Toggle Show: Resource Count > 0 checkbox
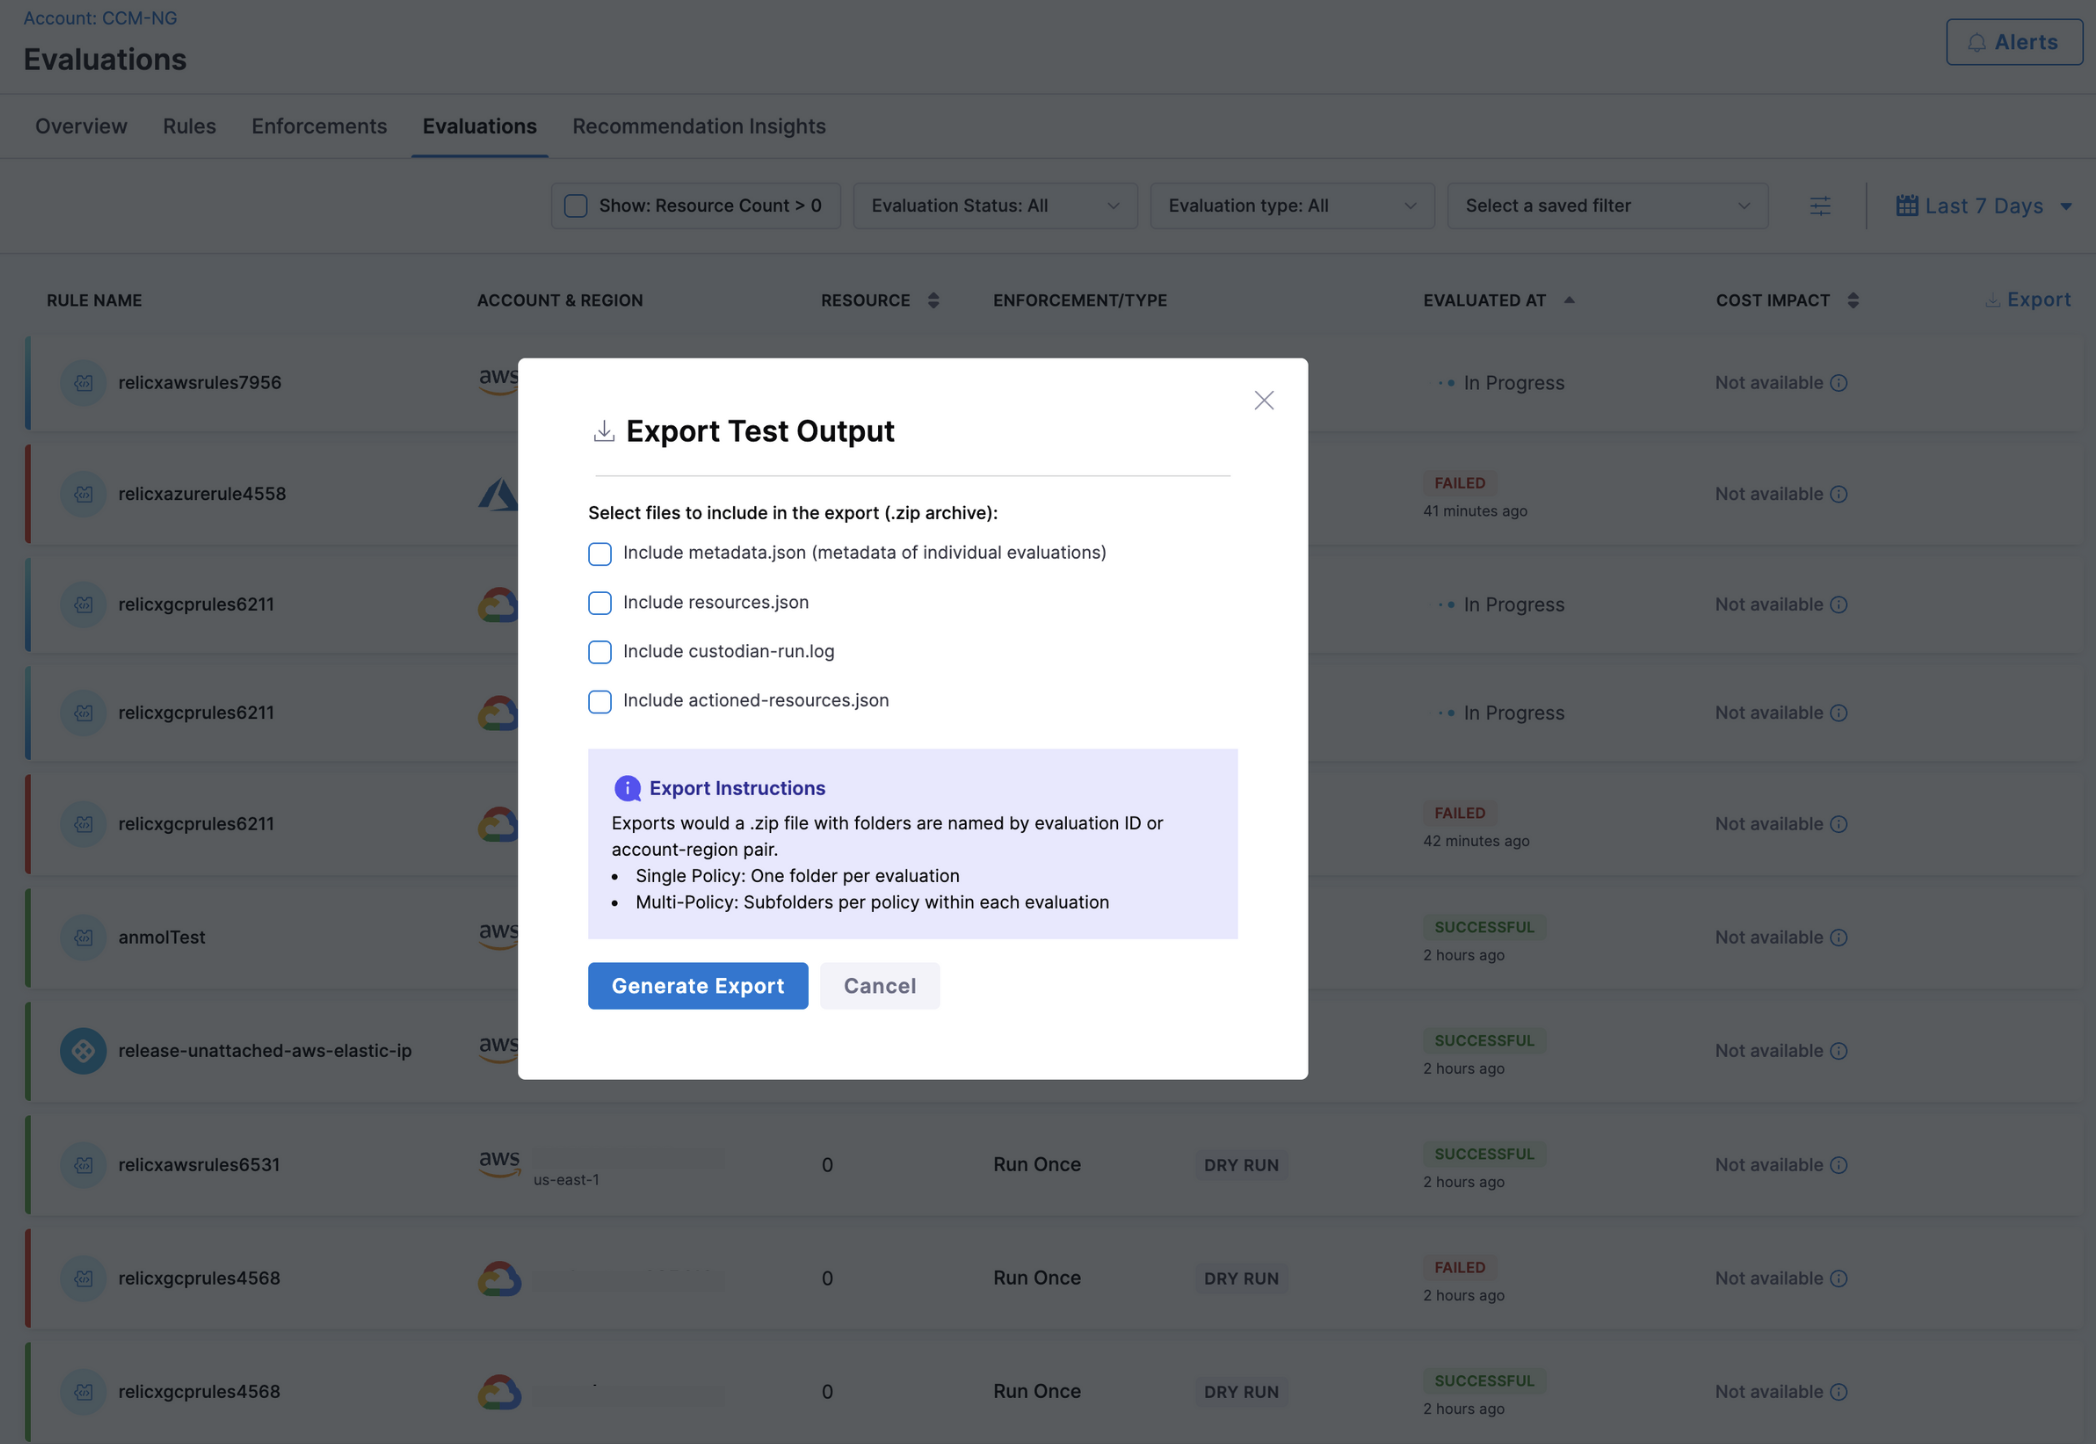 576,206
